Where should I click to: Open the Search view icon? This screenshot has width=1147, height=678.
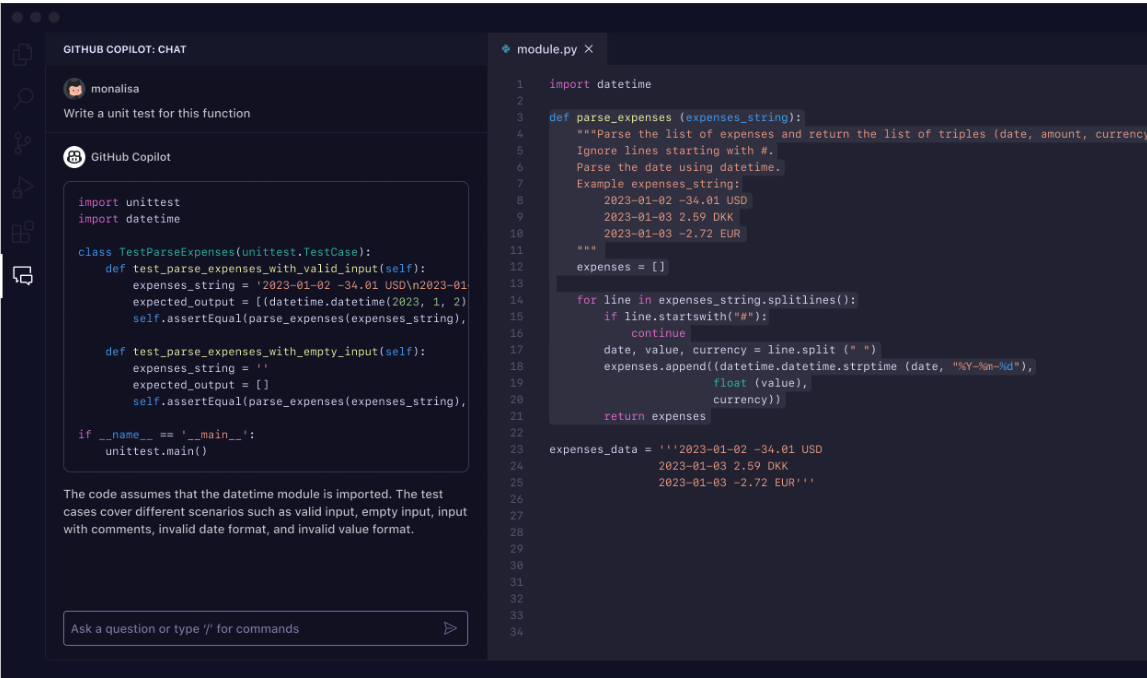[22, 98]
